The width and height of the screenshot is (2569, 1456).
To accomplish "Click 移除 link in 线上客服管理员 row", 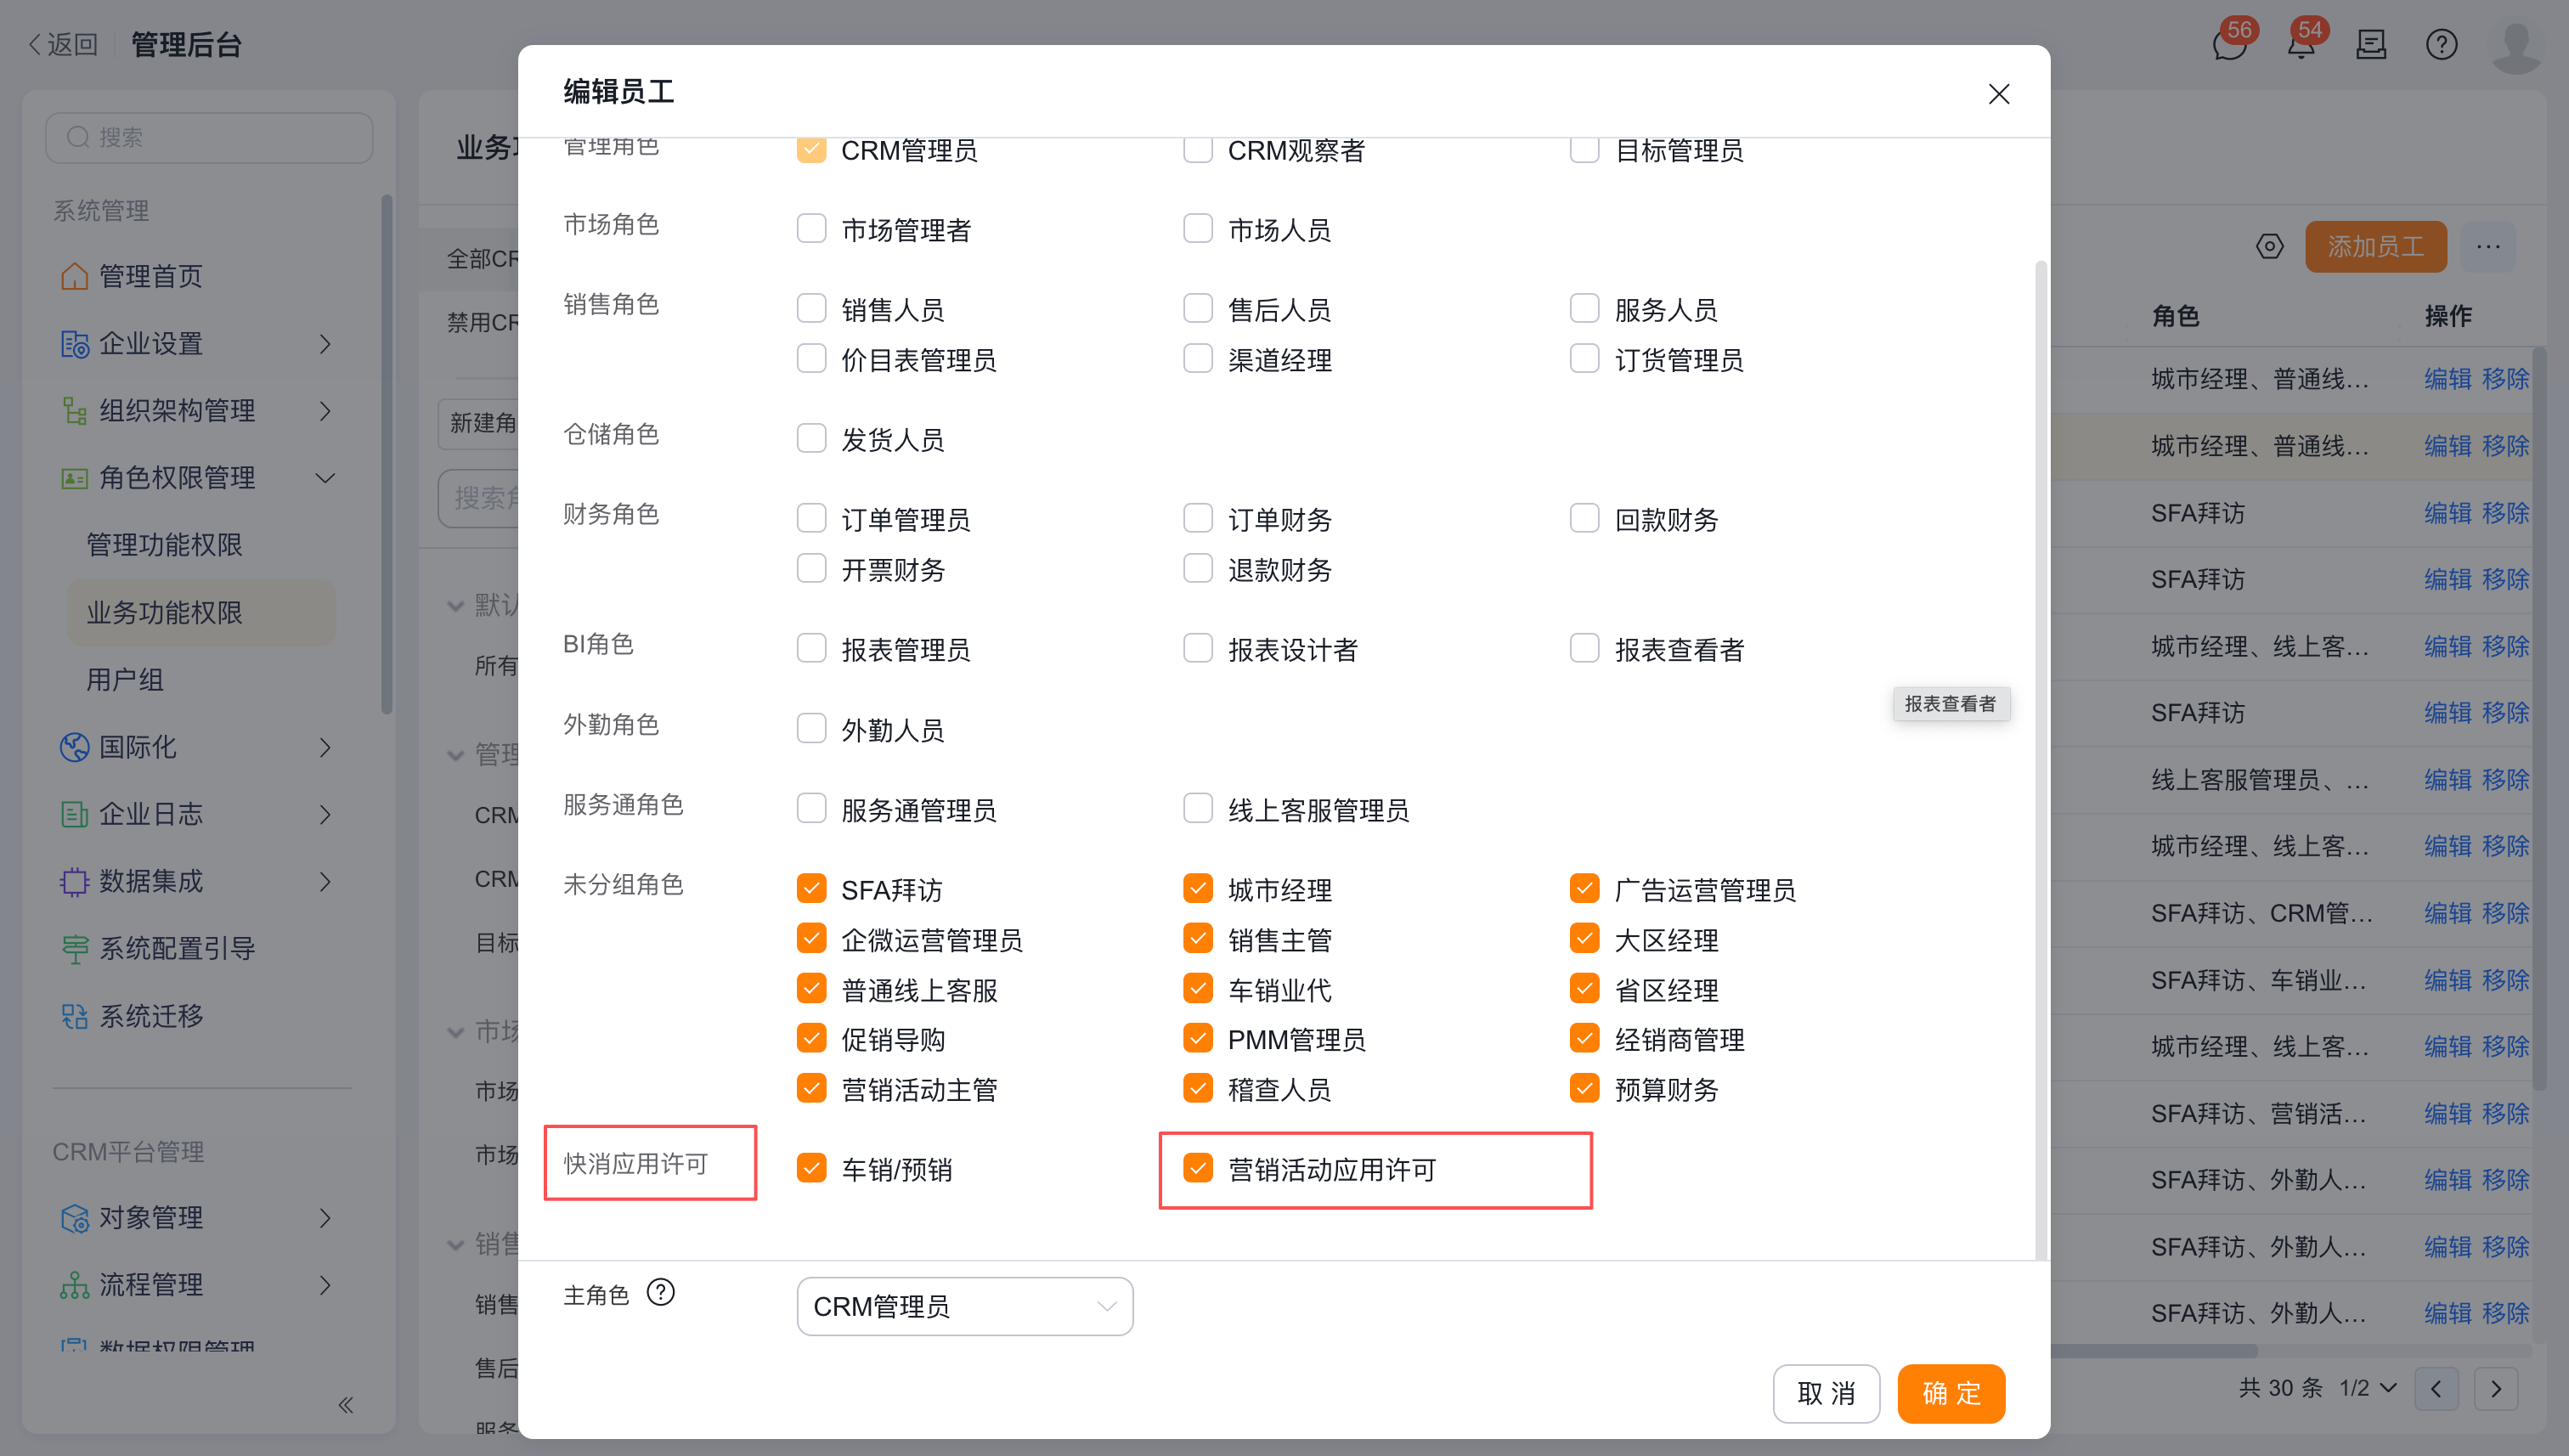I will (2506, 780).
